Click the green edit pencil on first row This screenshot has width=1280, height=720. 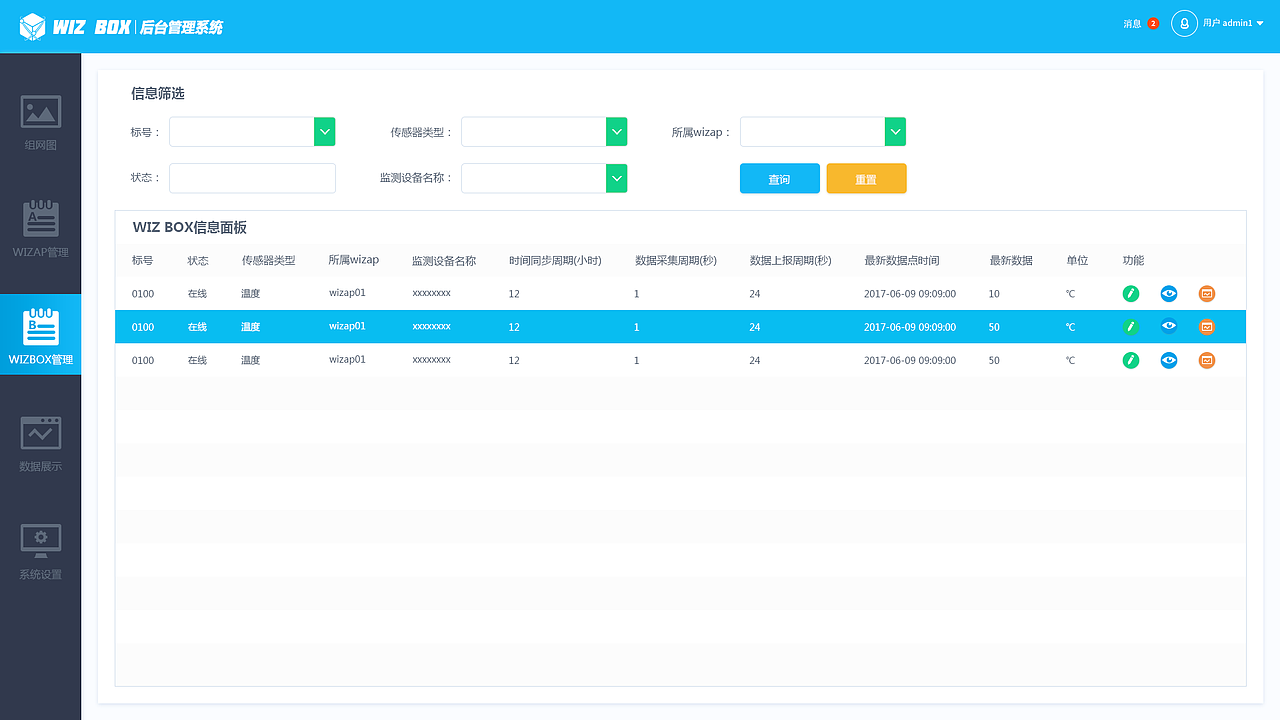tap(1130, 293)
